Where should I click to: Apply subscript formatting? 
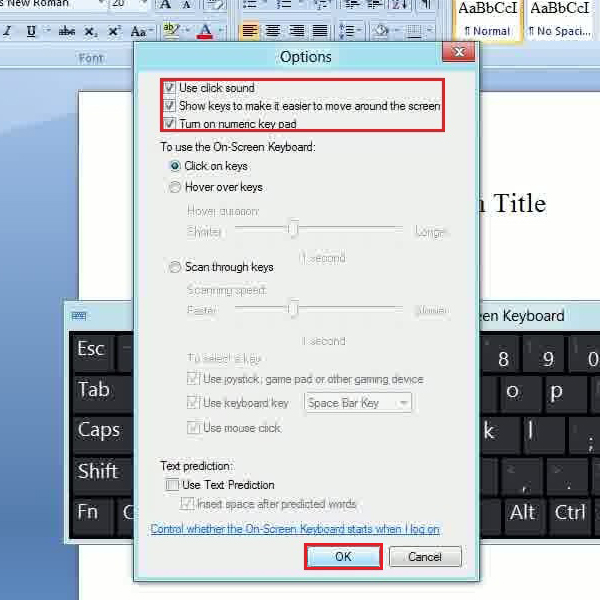click(90, 31)
